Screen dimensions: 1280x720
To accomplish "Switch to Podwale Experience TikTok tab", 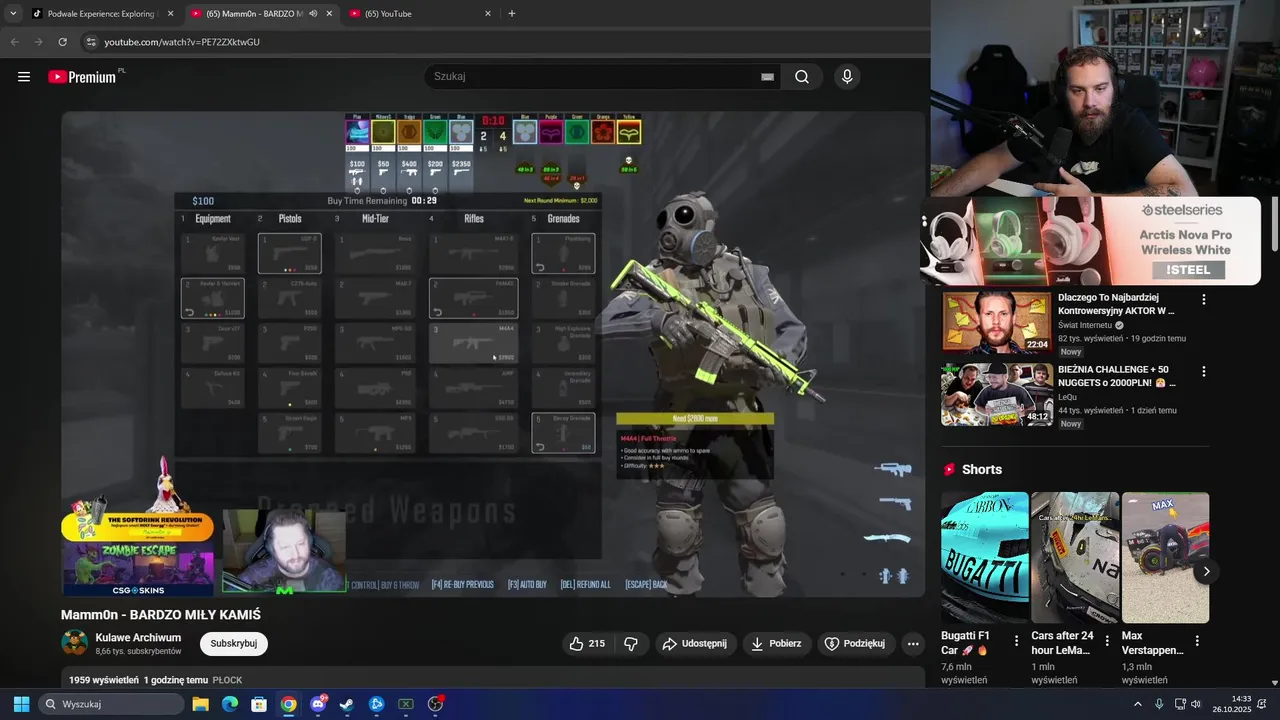I will pos(102,14).
